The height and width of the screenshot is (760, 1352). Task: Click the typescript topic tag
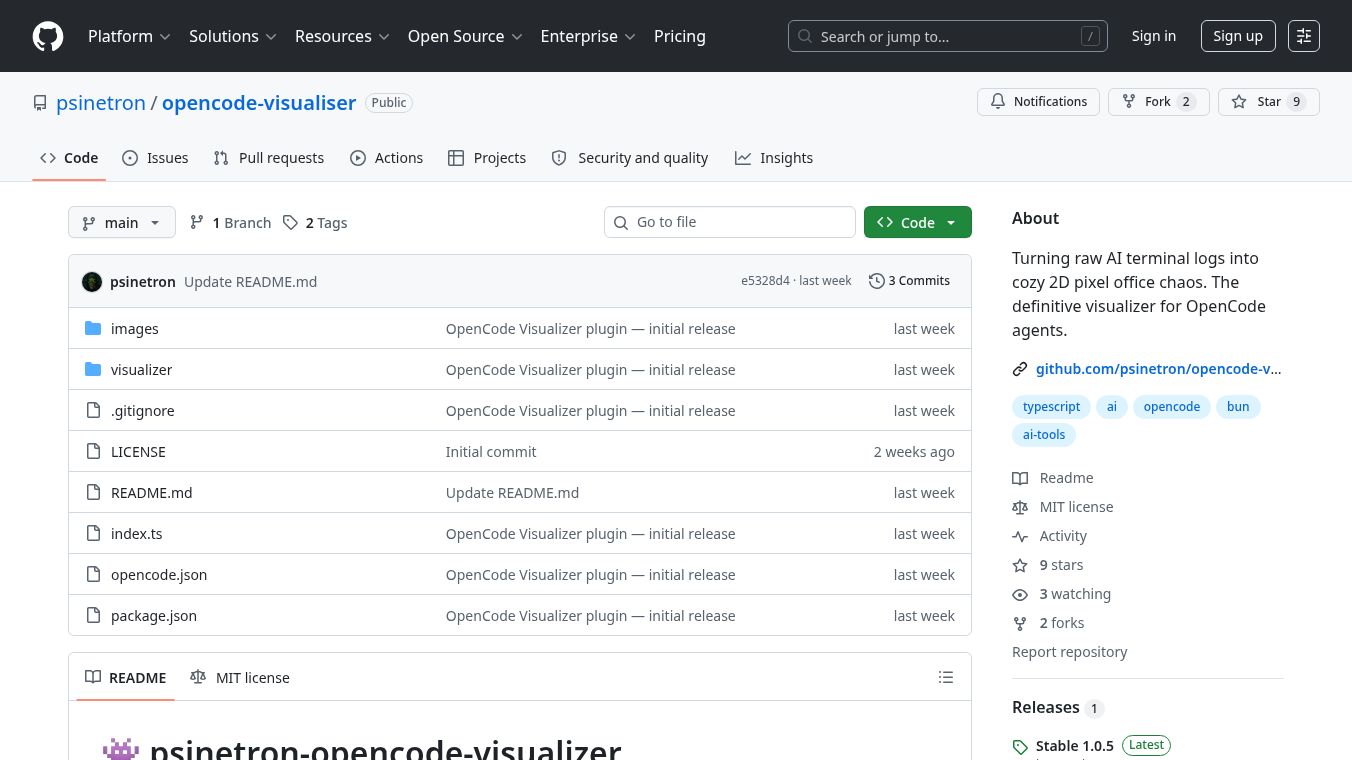(1052, 407)
